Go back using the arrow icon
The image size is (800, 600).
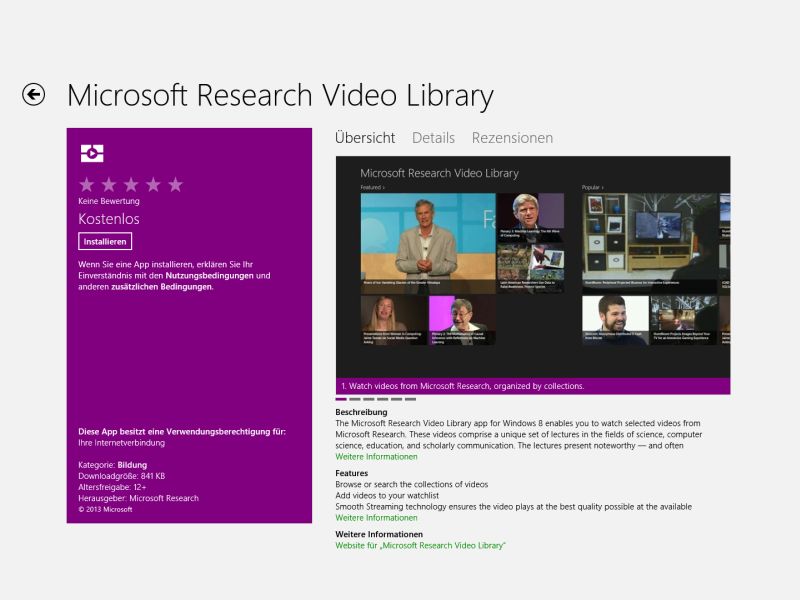[x=34, y=94]
